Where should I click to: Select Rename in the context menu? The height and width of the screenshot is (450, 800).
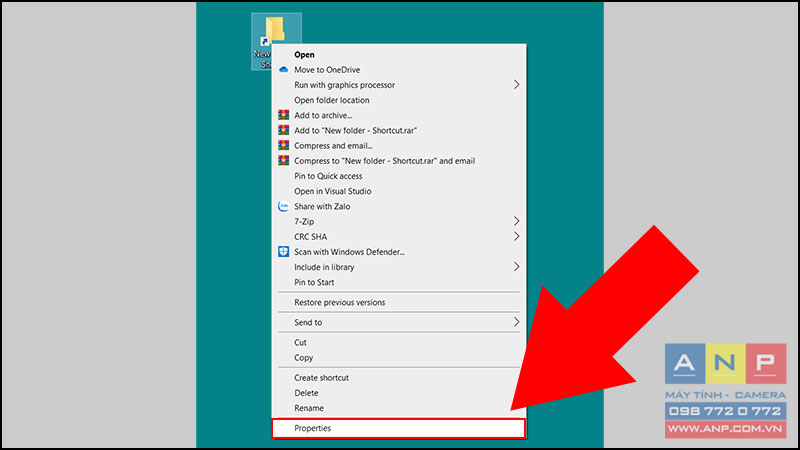[398, 408]
